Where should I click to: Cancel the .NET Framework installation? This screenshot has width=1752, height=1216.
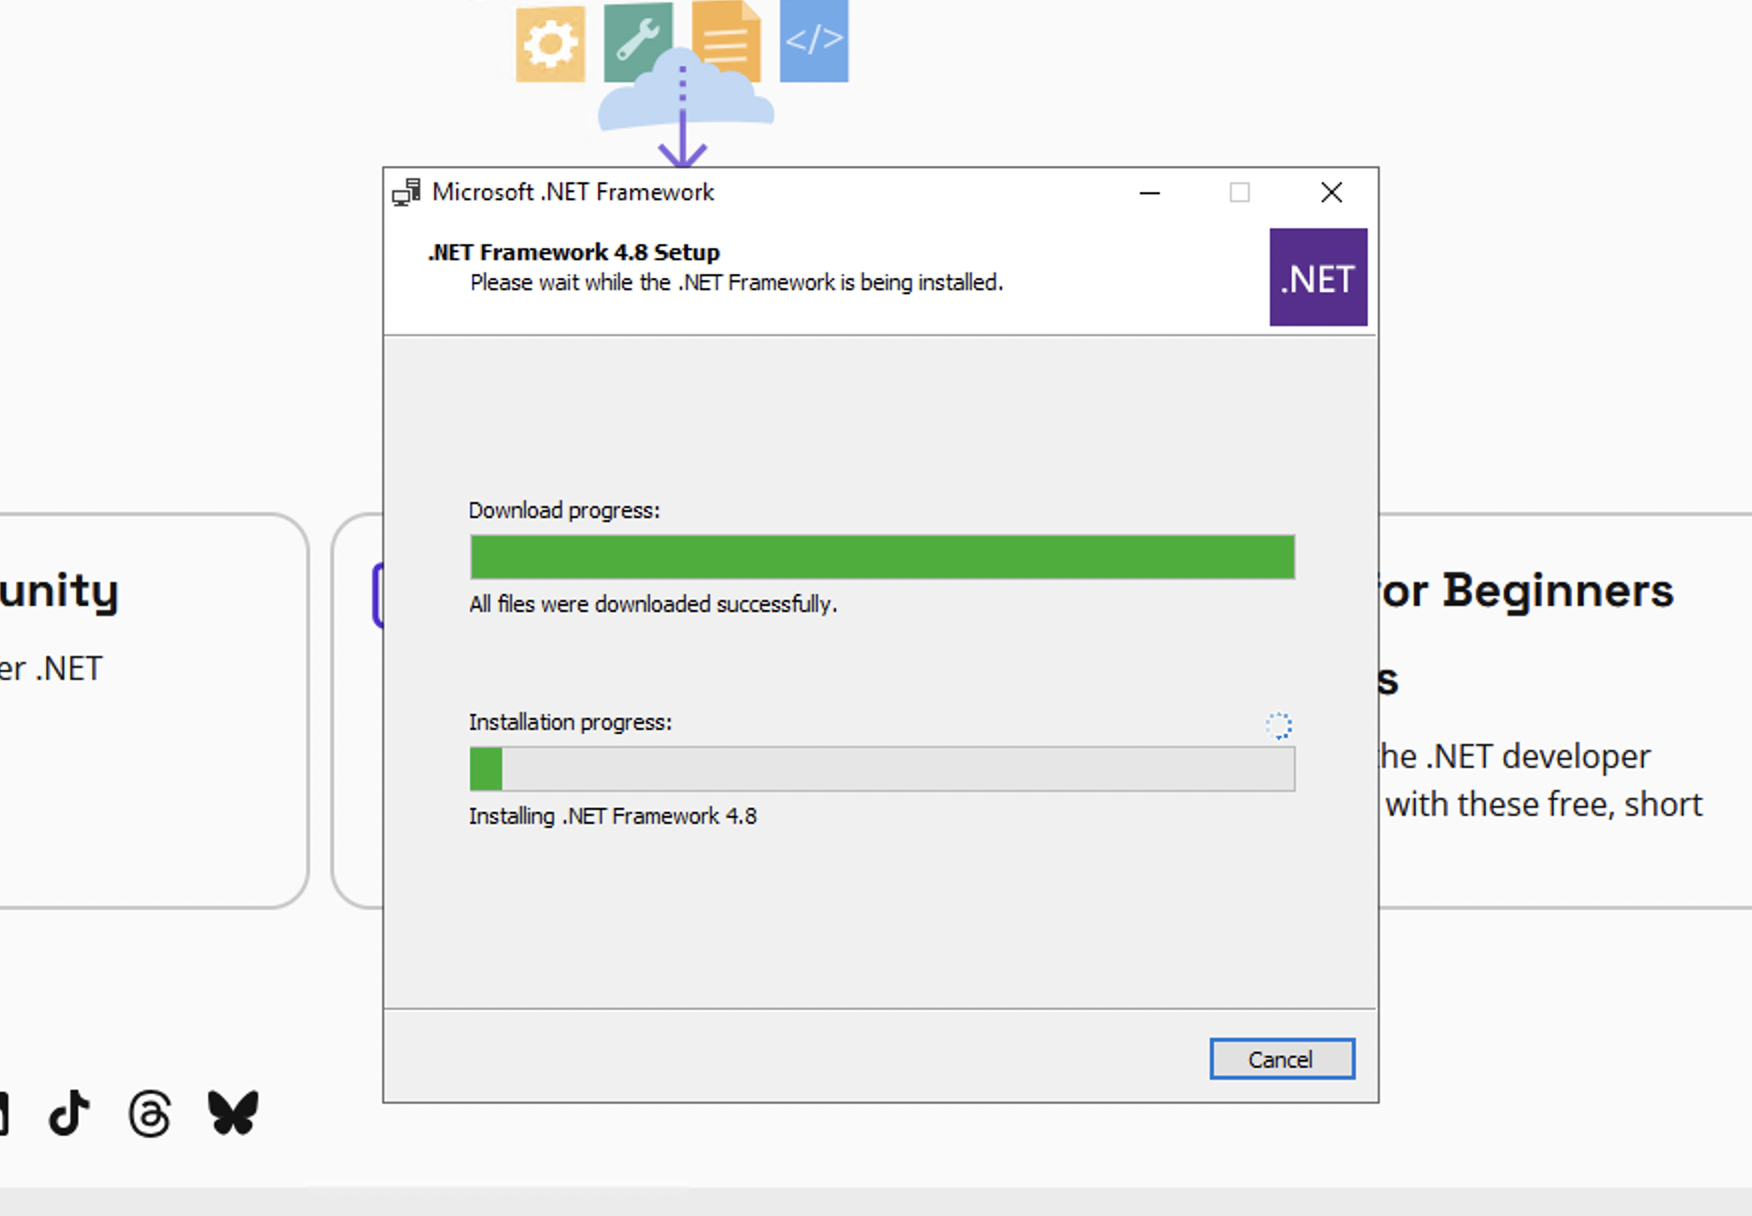pyautogui.click(x=1281, y=1059)
